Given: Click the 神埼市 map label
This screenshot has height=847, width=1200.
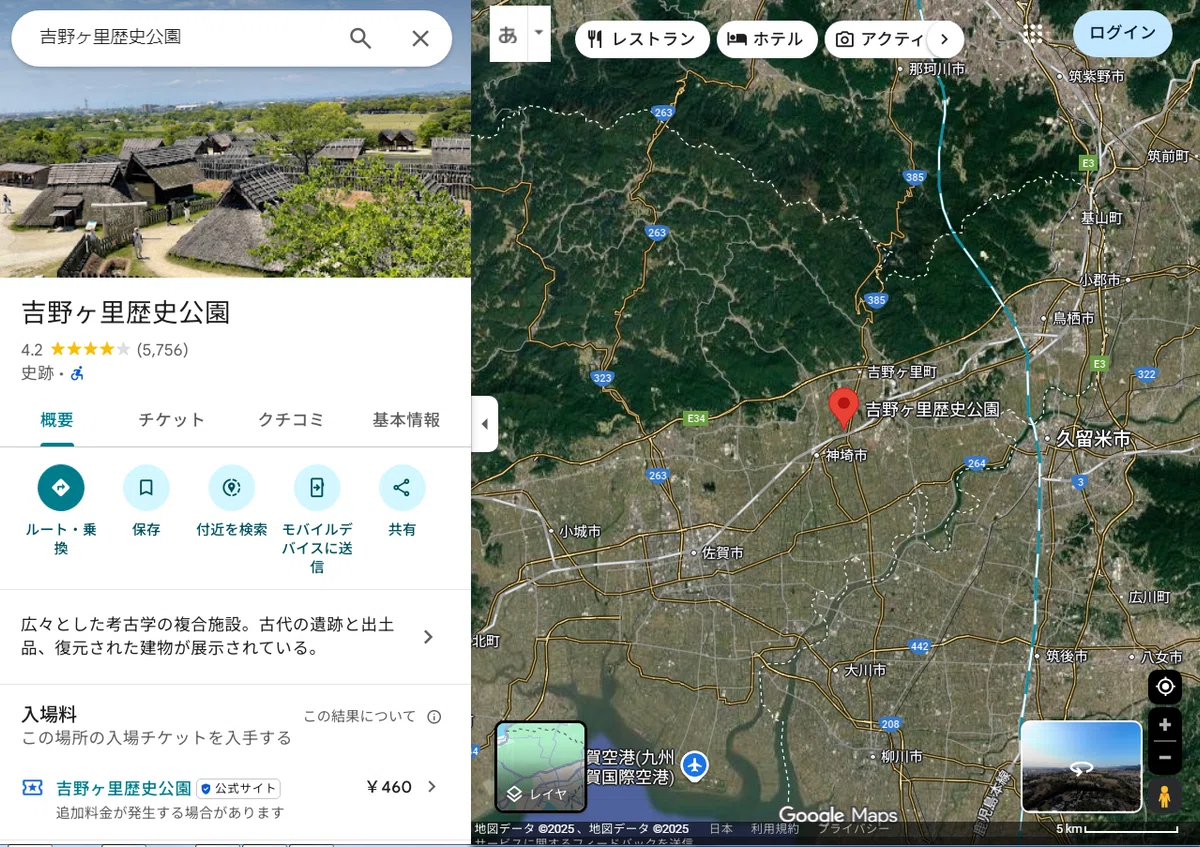Looking at the screenshot, I should pos(846,455).
